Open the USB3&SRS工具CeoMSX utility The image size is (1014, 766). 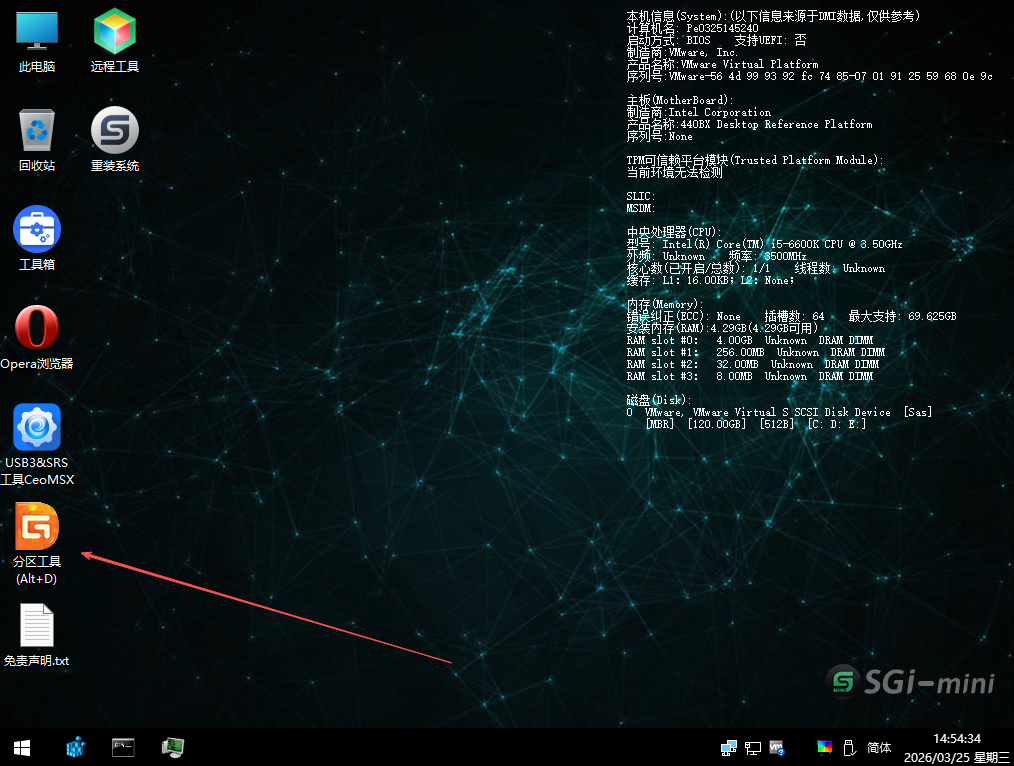tap(36, 428)
